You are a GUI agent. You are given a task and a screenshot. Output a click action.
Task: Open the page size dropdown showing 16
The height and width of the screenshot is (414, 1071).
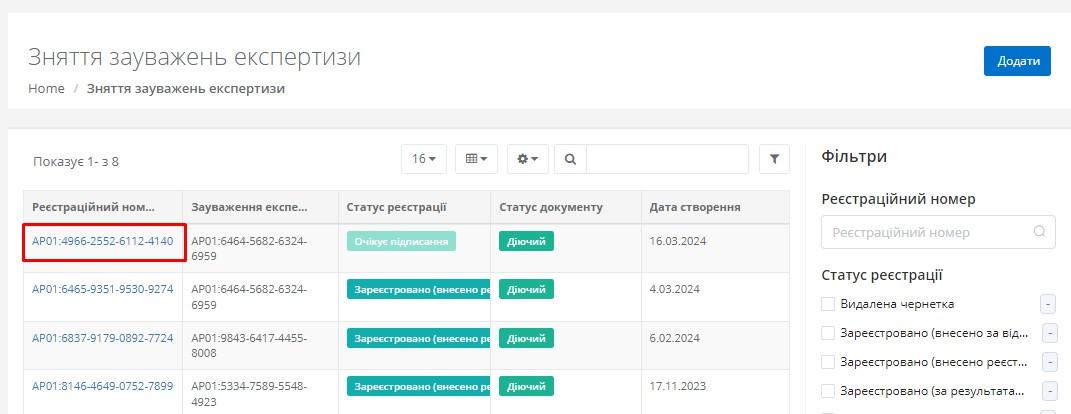click(x=424, y=159)
